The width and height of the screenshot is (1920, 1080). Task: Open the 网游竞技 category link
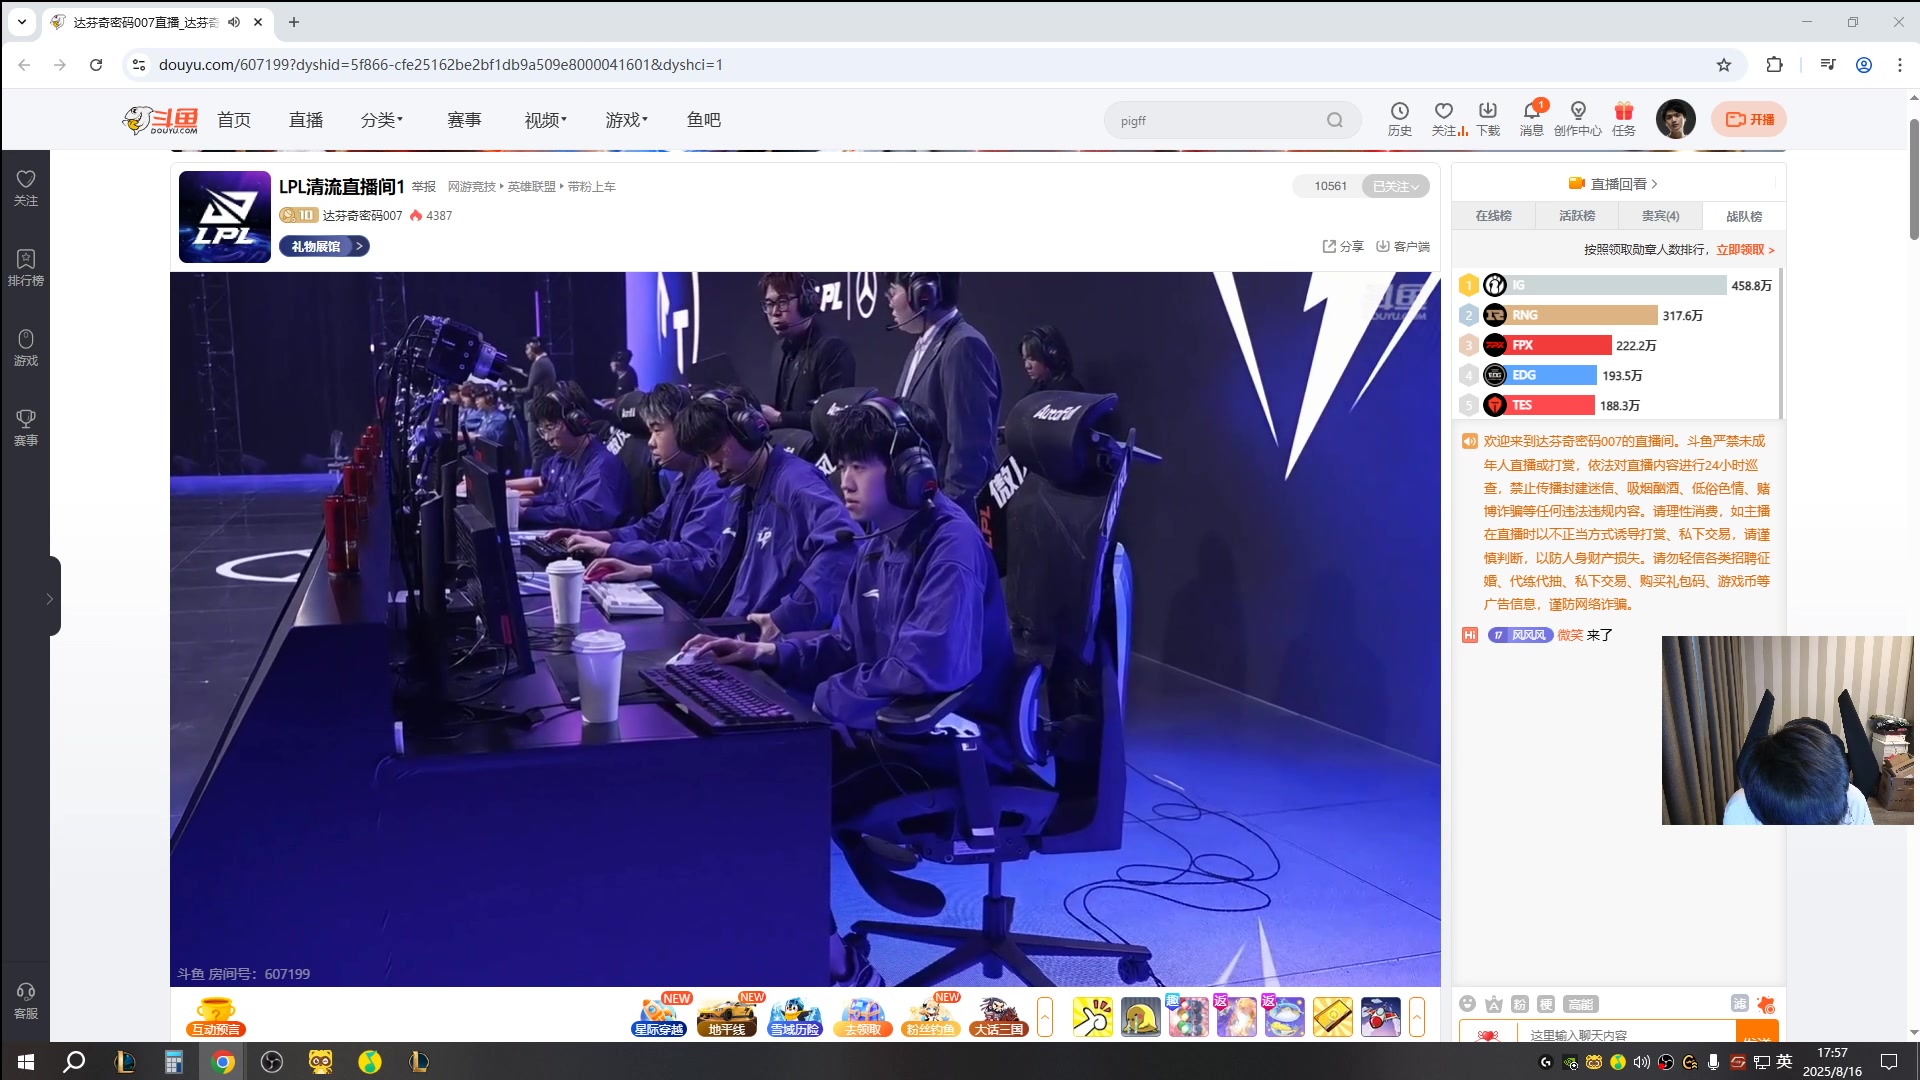[471, 187]
